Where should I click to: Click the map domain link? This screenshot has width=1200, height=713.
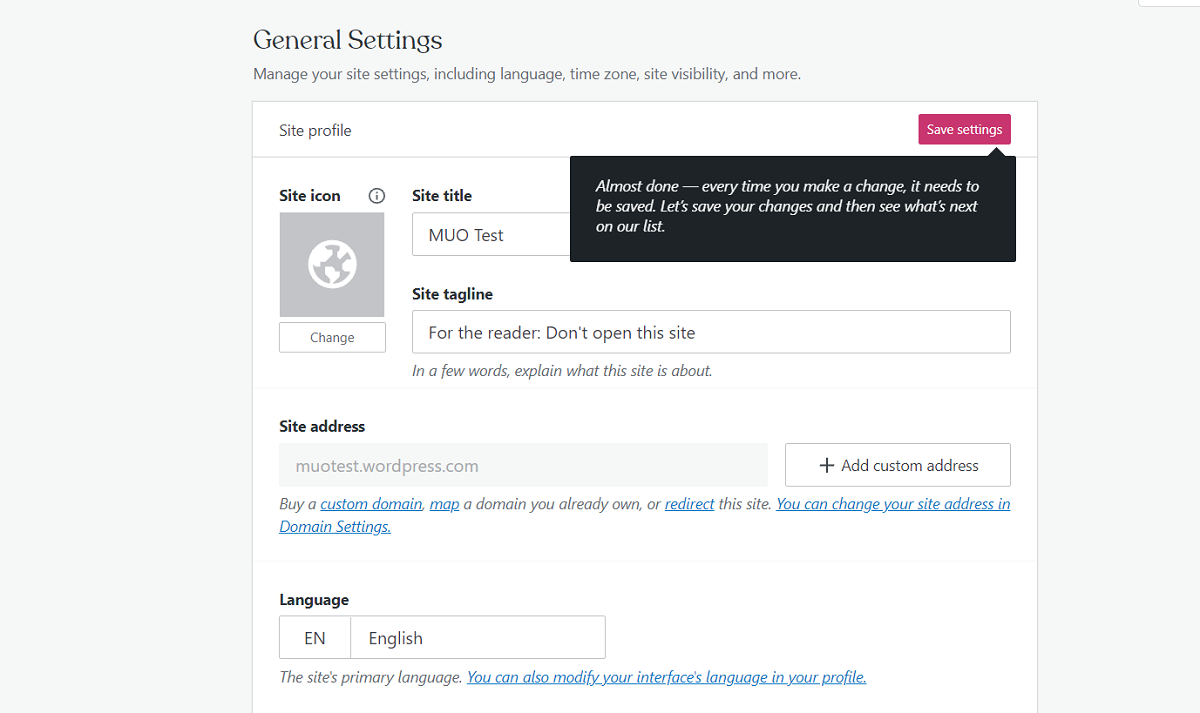tap(444, 503)
